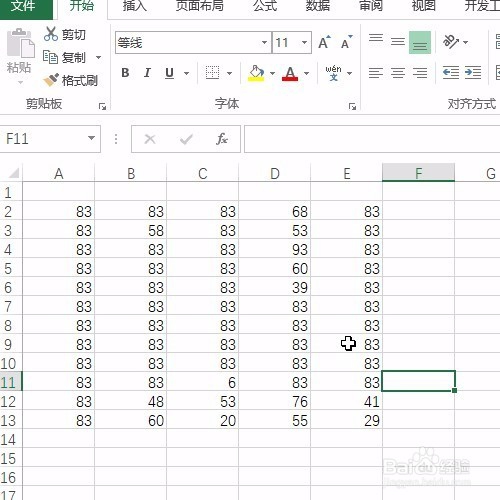Expand fill color dropdown arrow
The image size is (500, 500).
point(272,73)
